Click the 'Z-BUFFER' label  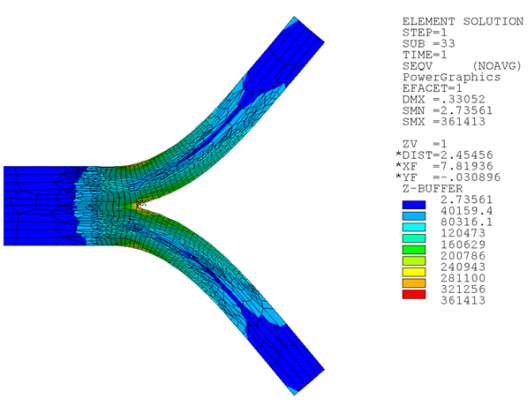432,189
